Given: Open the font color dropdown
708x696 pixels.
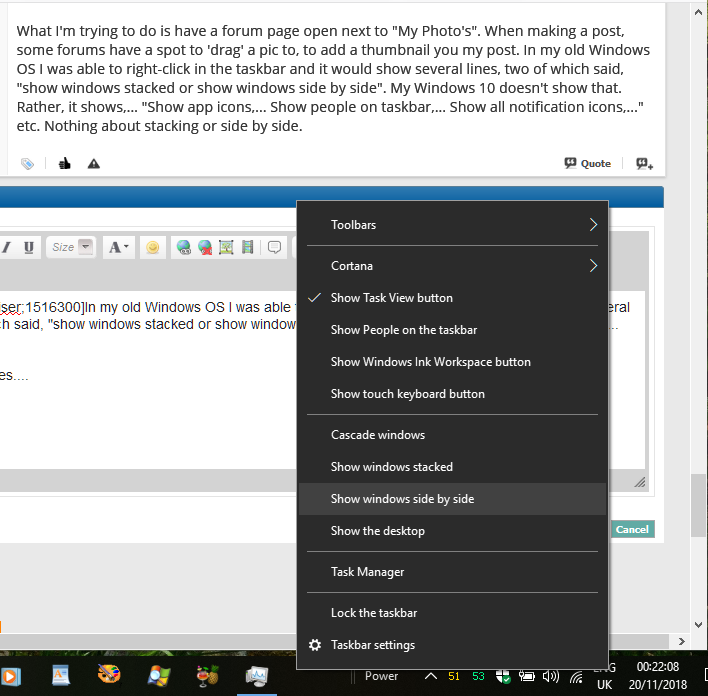Looking at the screenshot, I should [119, 247].
